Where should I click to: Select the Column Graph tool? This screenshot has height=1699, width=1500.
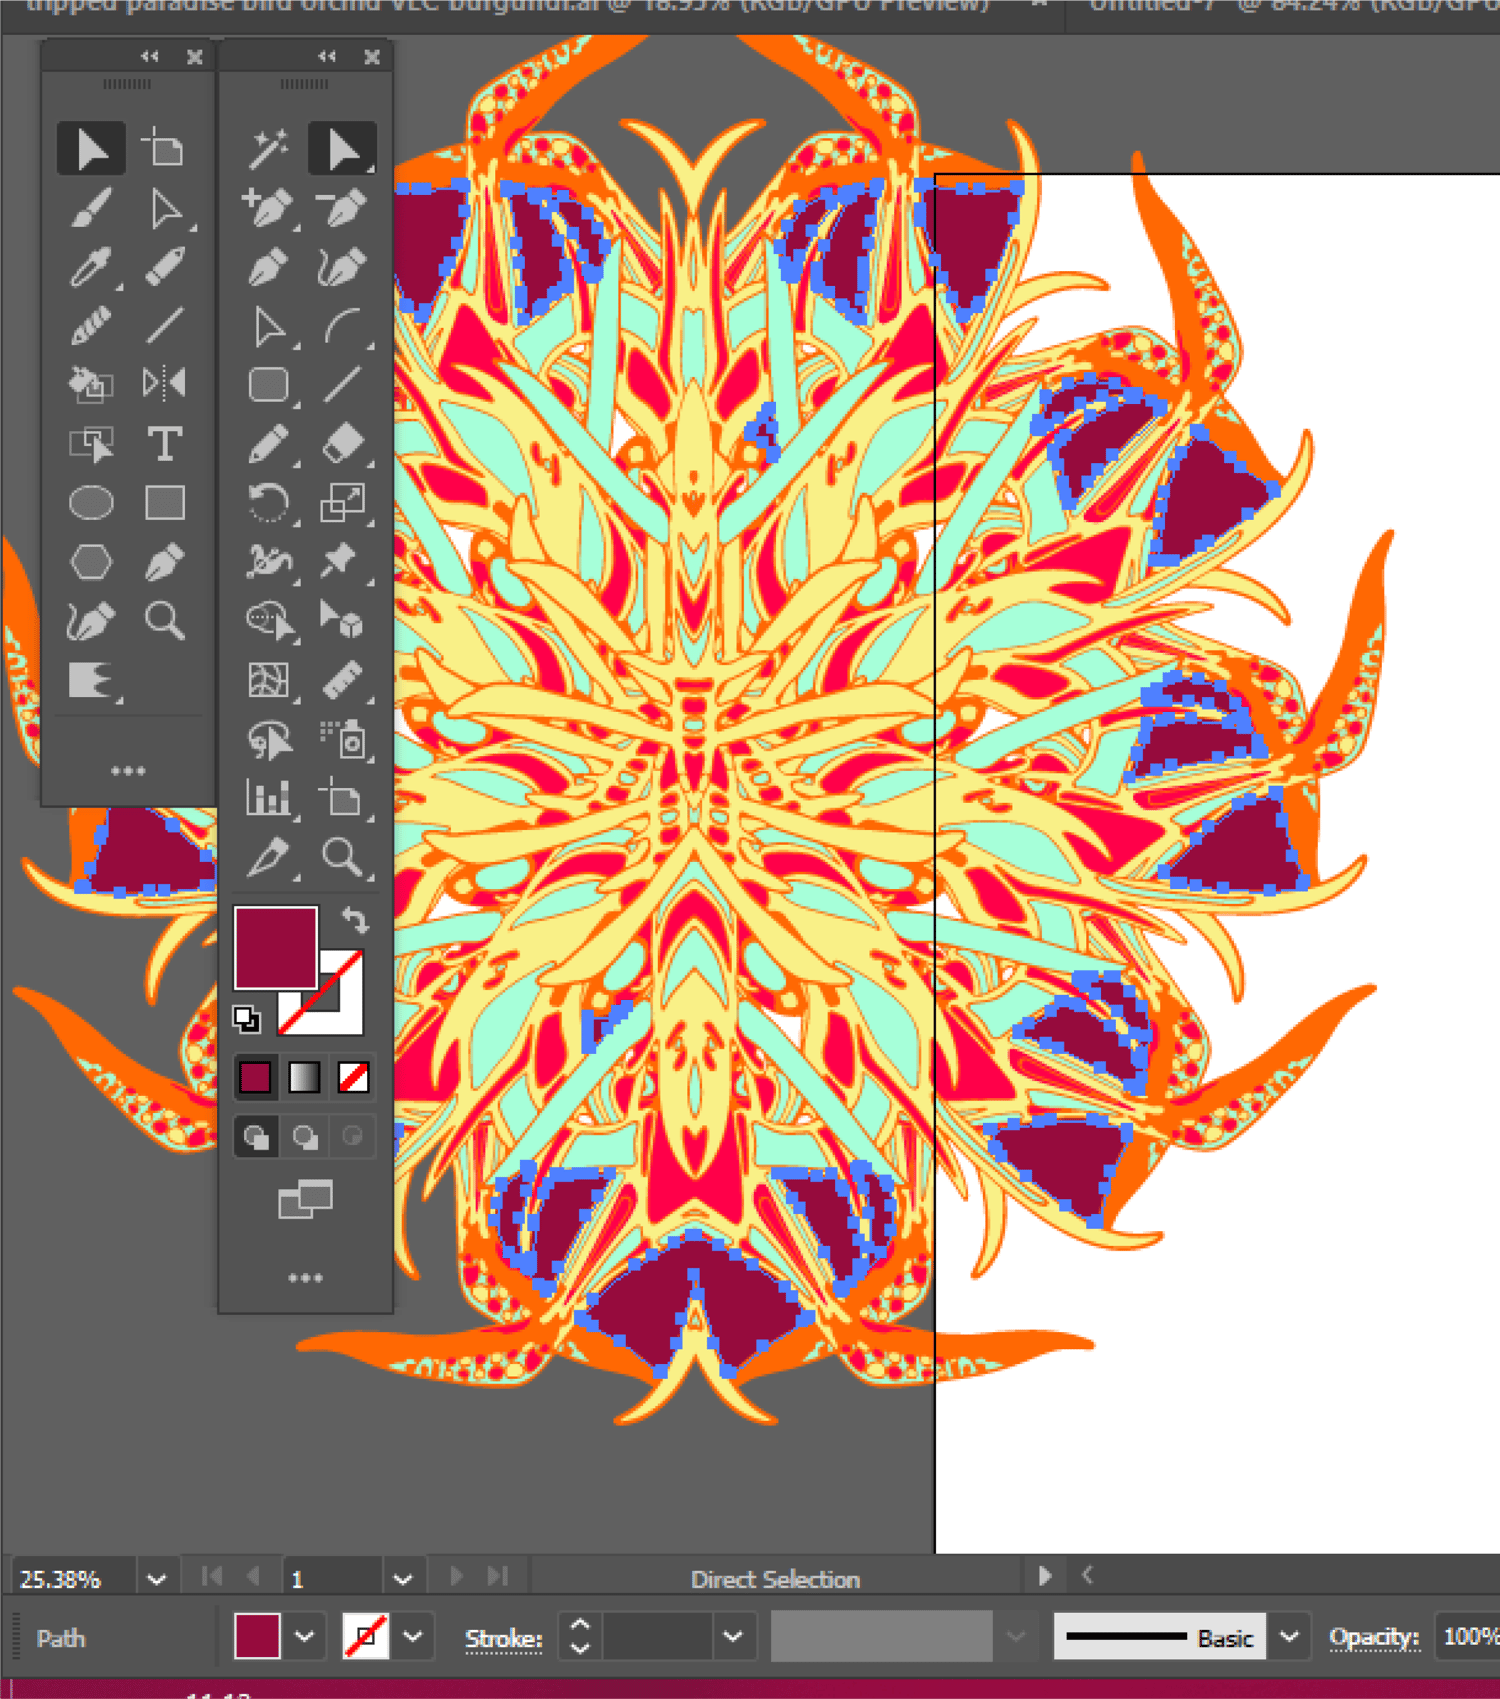click(268, 798)
